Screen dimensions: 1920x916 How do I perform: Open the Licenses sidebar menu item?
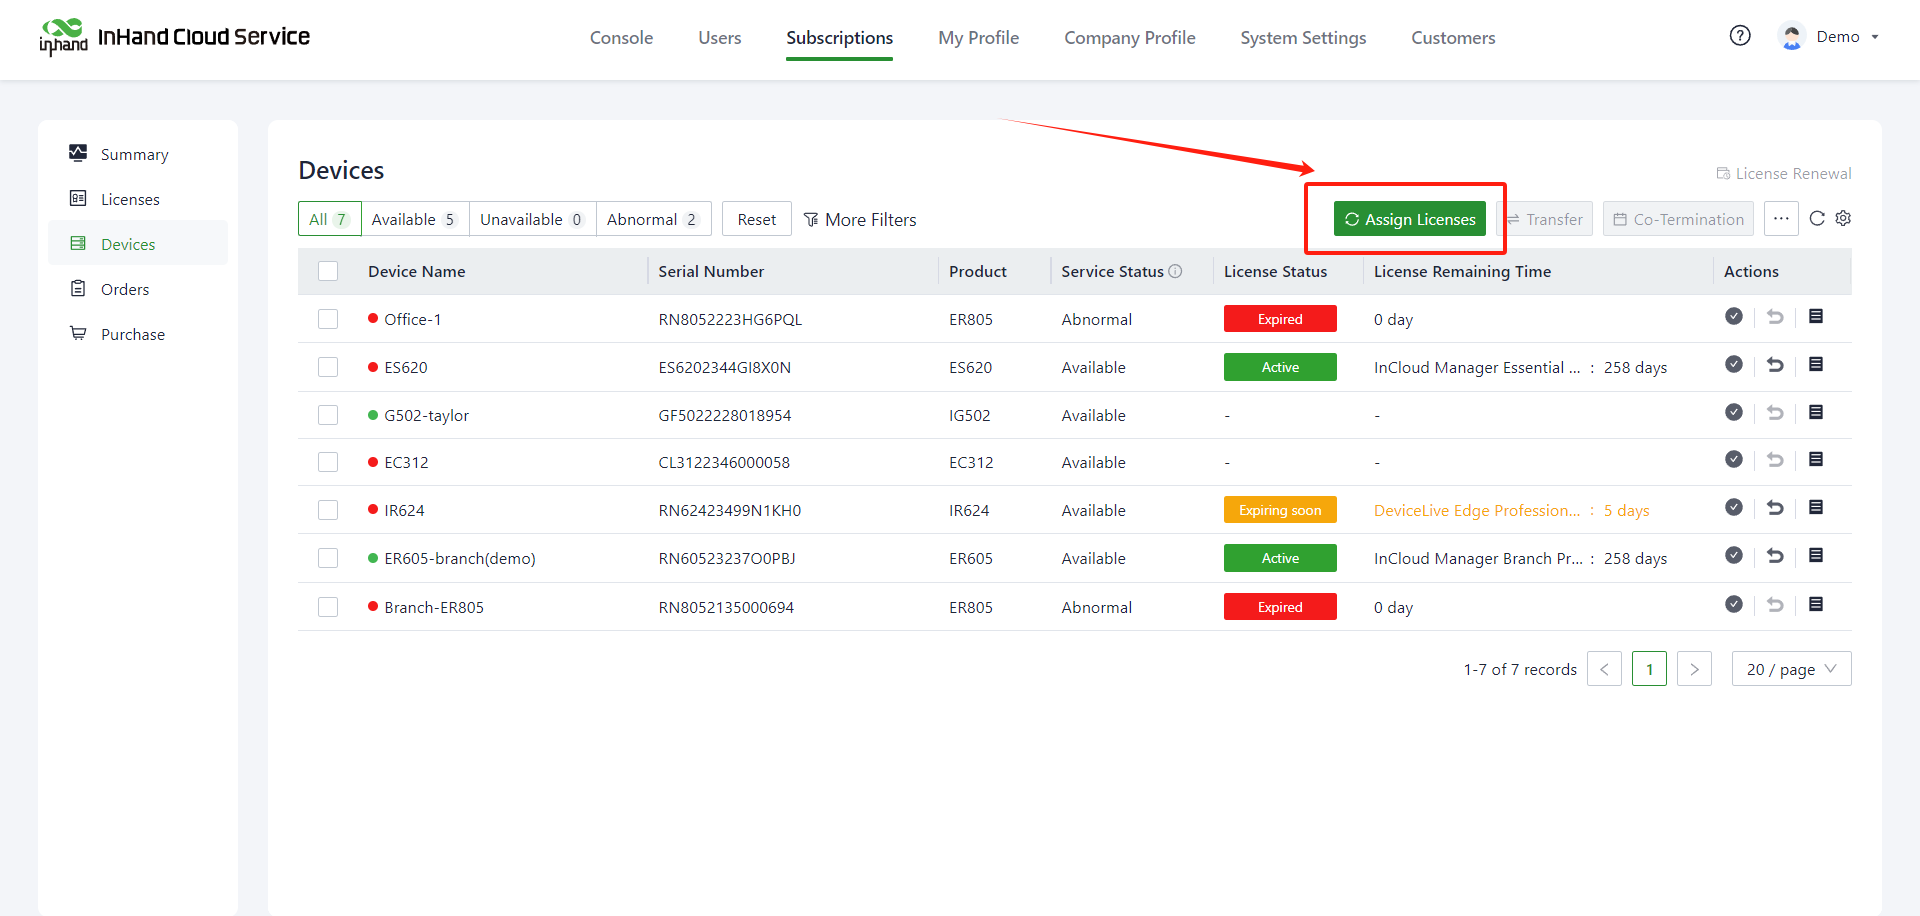[x=130, y=199]
